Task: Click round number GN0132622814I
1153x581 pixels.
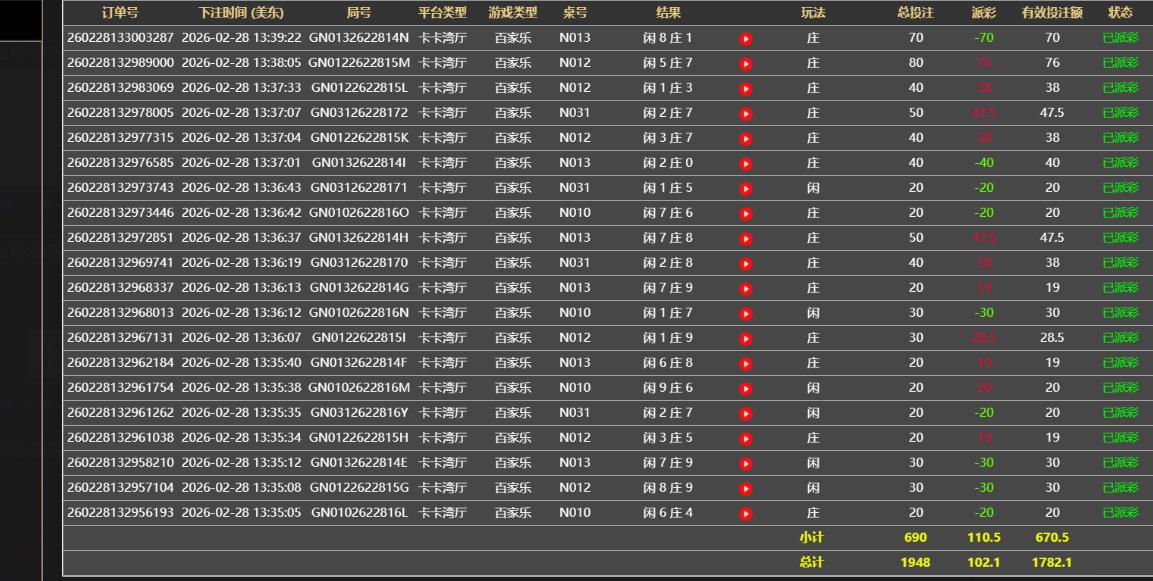Action: tap(359, 163)
